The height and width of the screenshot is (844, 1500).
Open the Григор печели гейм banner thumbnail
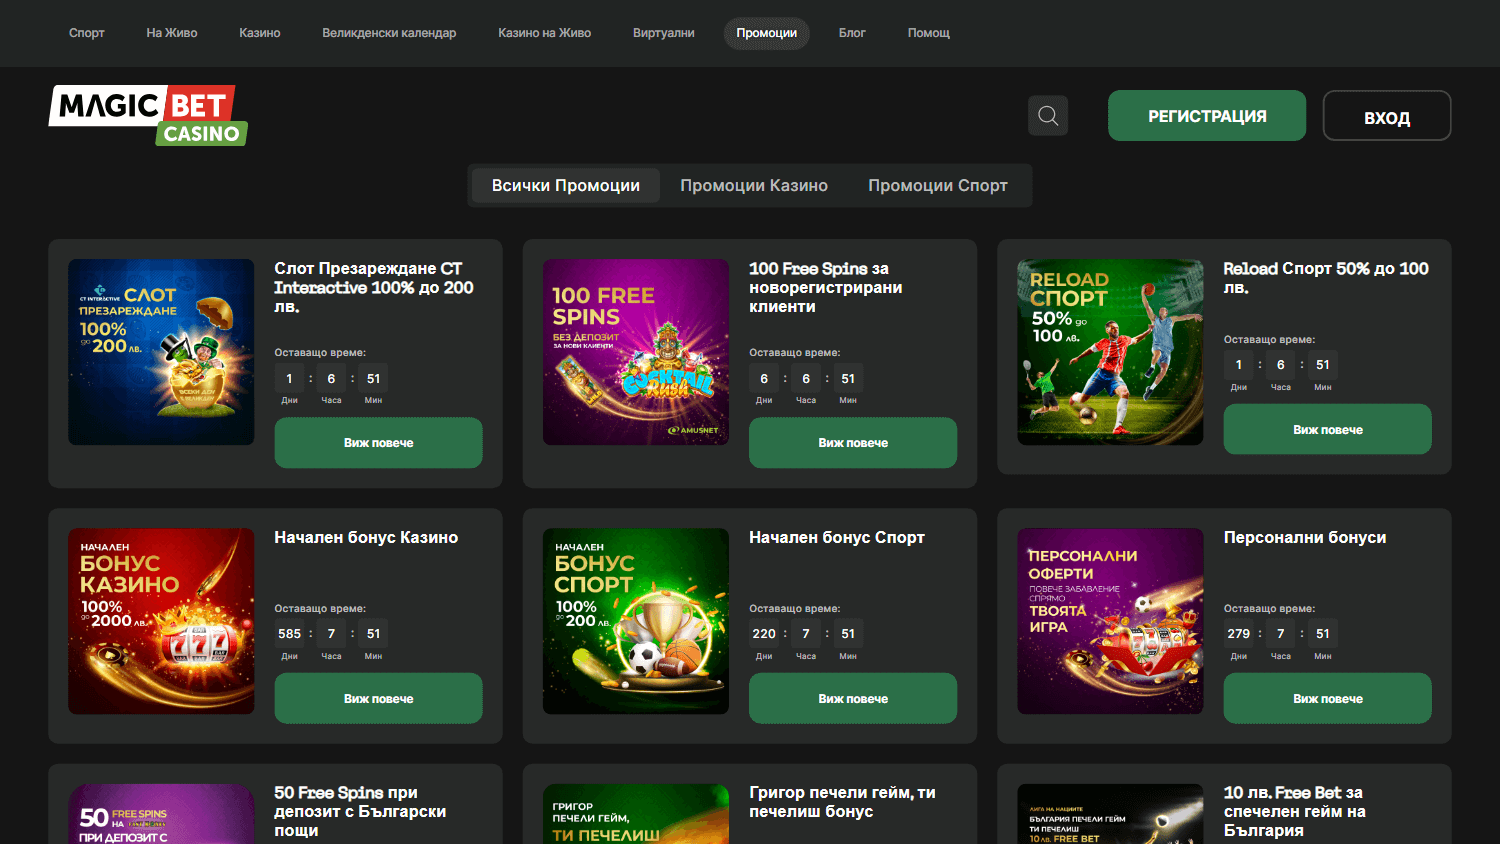pyautogui.click(x=636, y=814)
